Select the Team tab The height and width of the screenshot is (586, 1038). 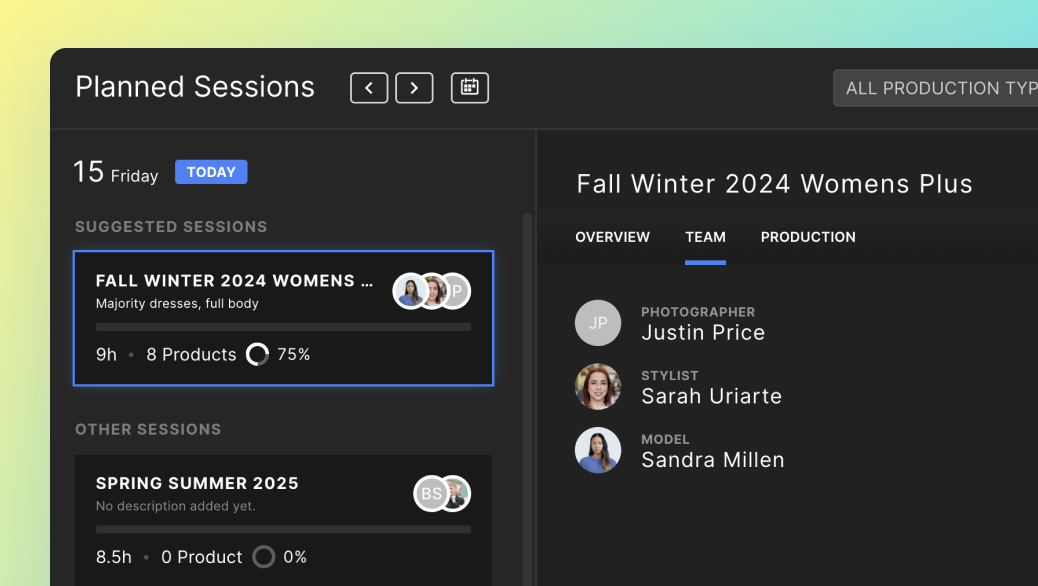click(x=705, y=237)
